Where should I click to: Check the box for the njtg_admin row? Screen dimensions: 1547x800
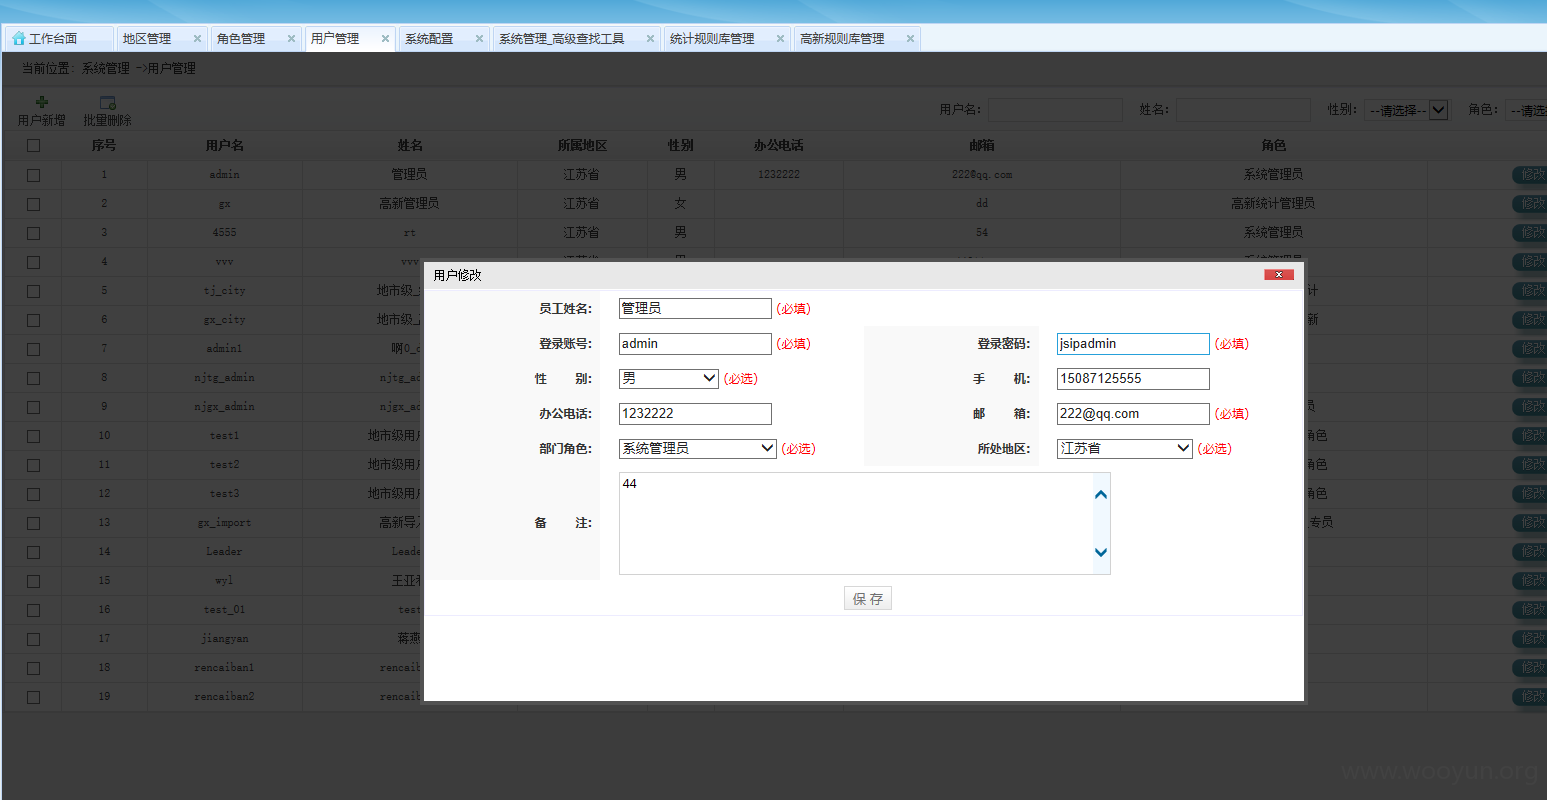click(x=33, y=378)
